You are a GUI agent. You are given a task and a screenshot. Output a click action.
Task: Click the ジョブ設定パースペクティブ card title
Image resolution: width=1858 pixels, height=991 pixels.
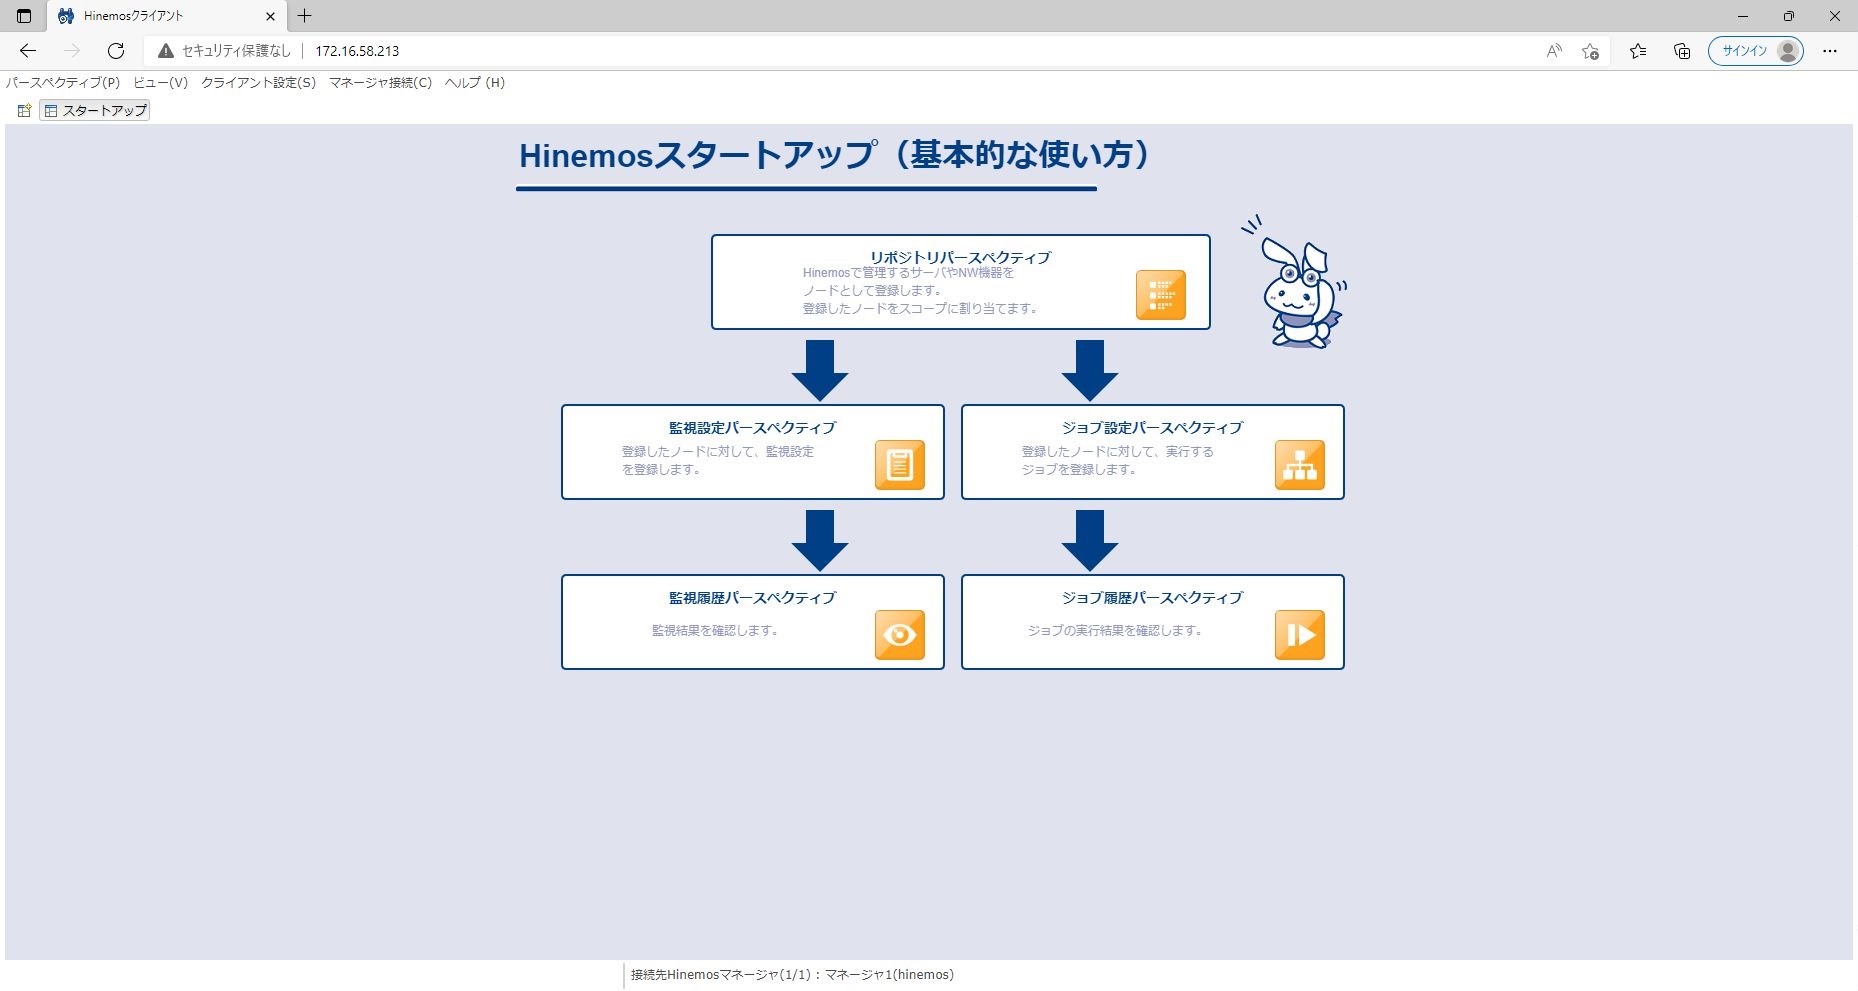click(x=1152, y=427)
